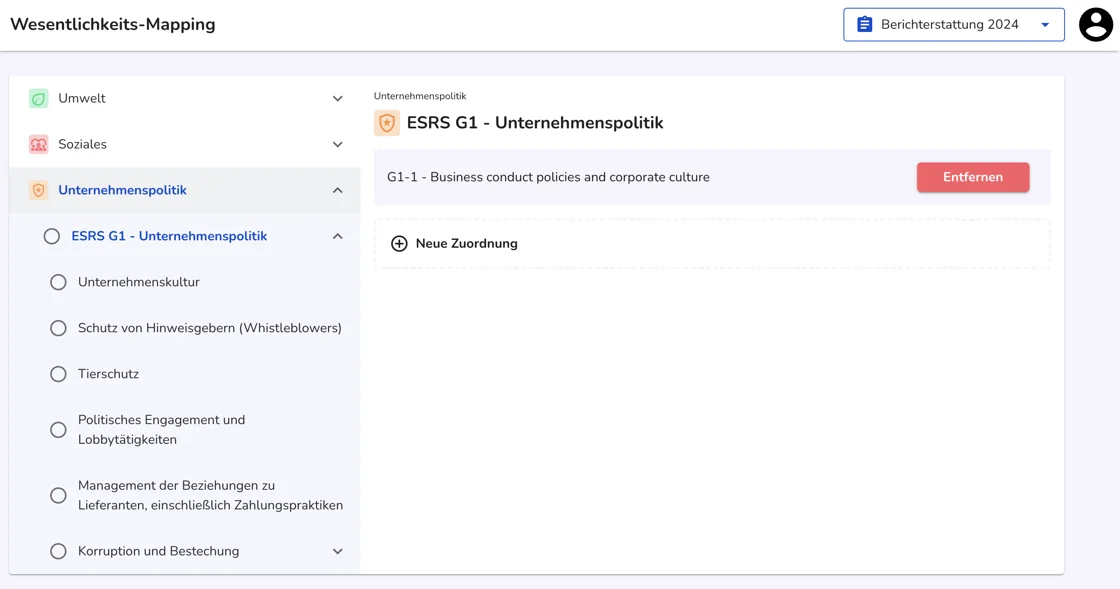This screenshot has height=589, width=1120.
Task: Open Management der Beziehungen zu Lieferanten item
Action: tap(210, 495)
